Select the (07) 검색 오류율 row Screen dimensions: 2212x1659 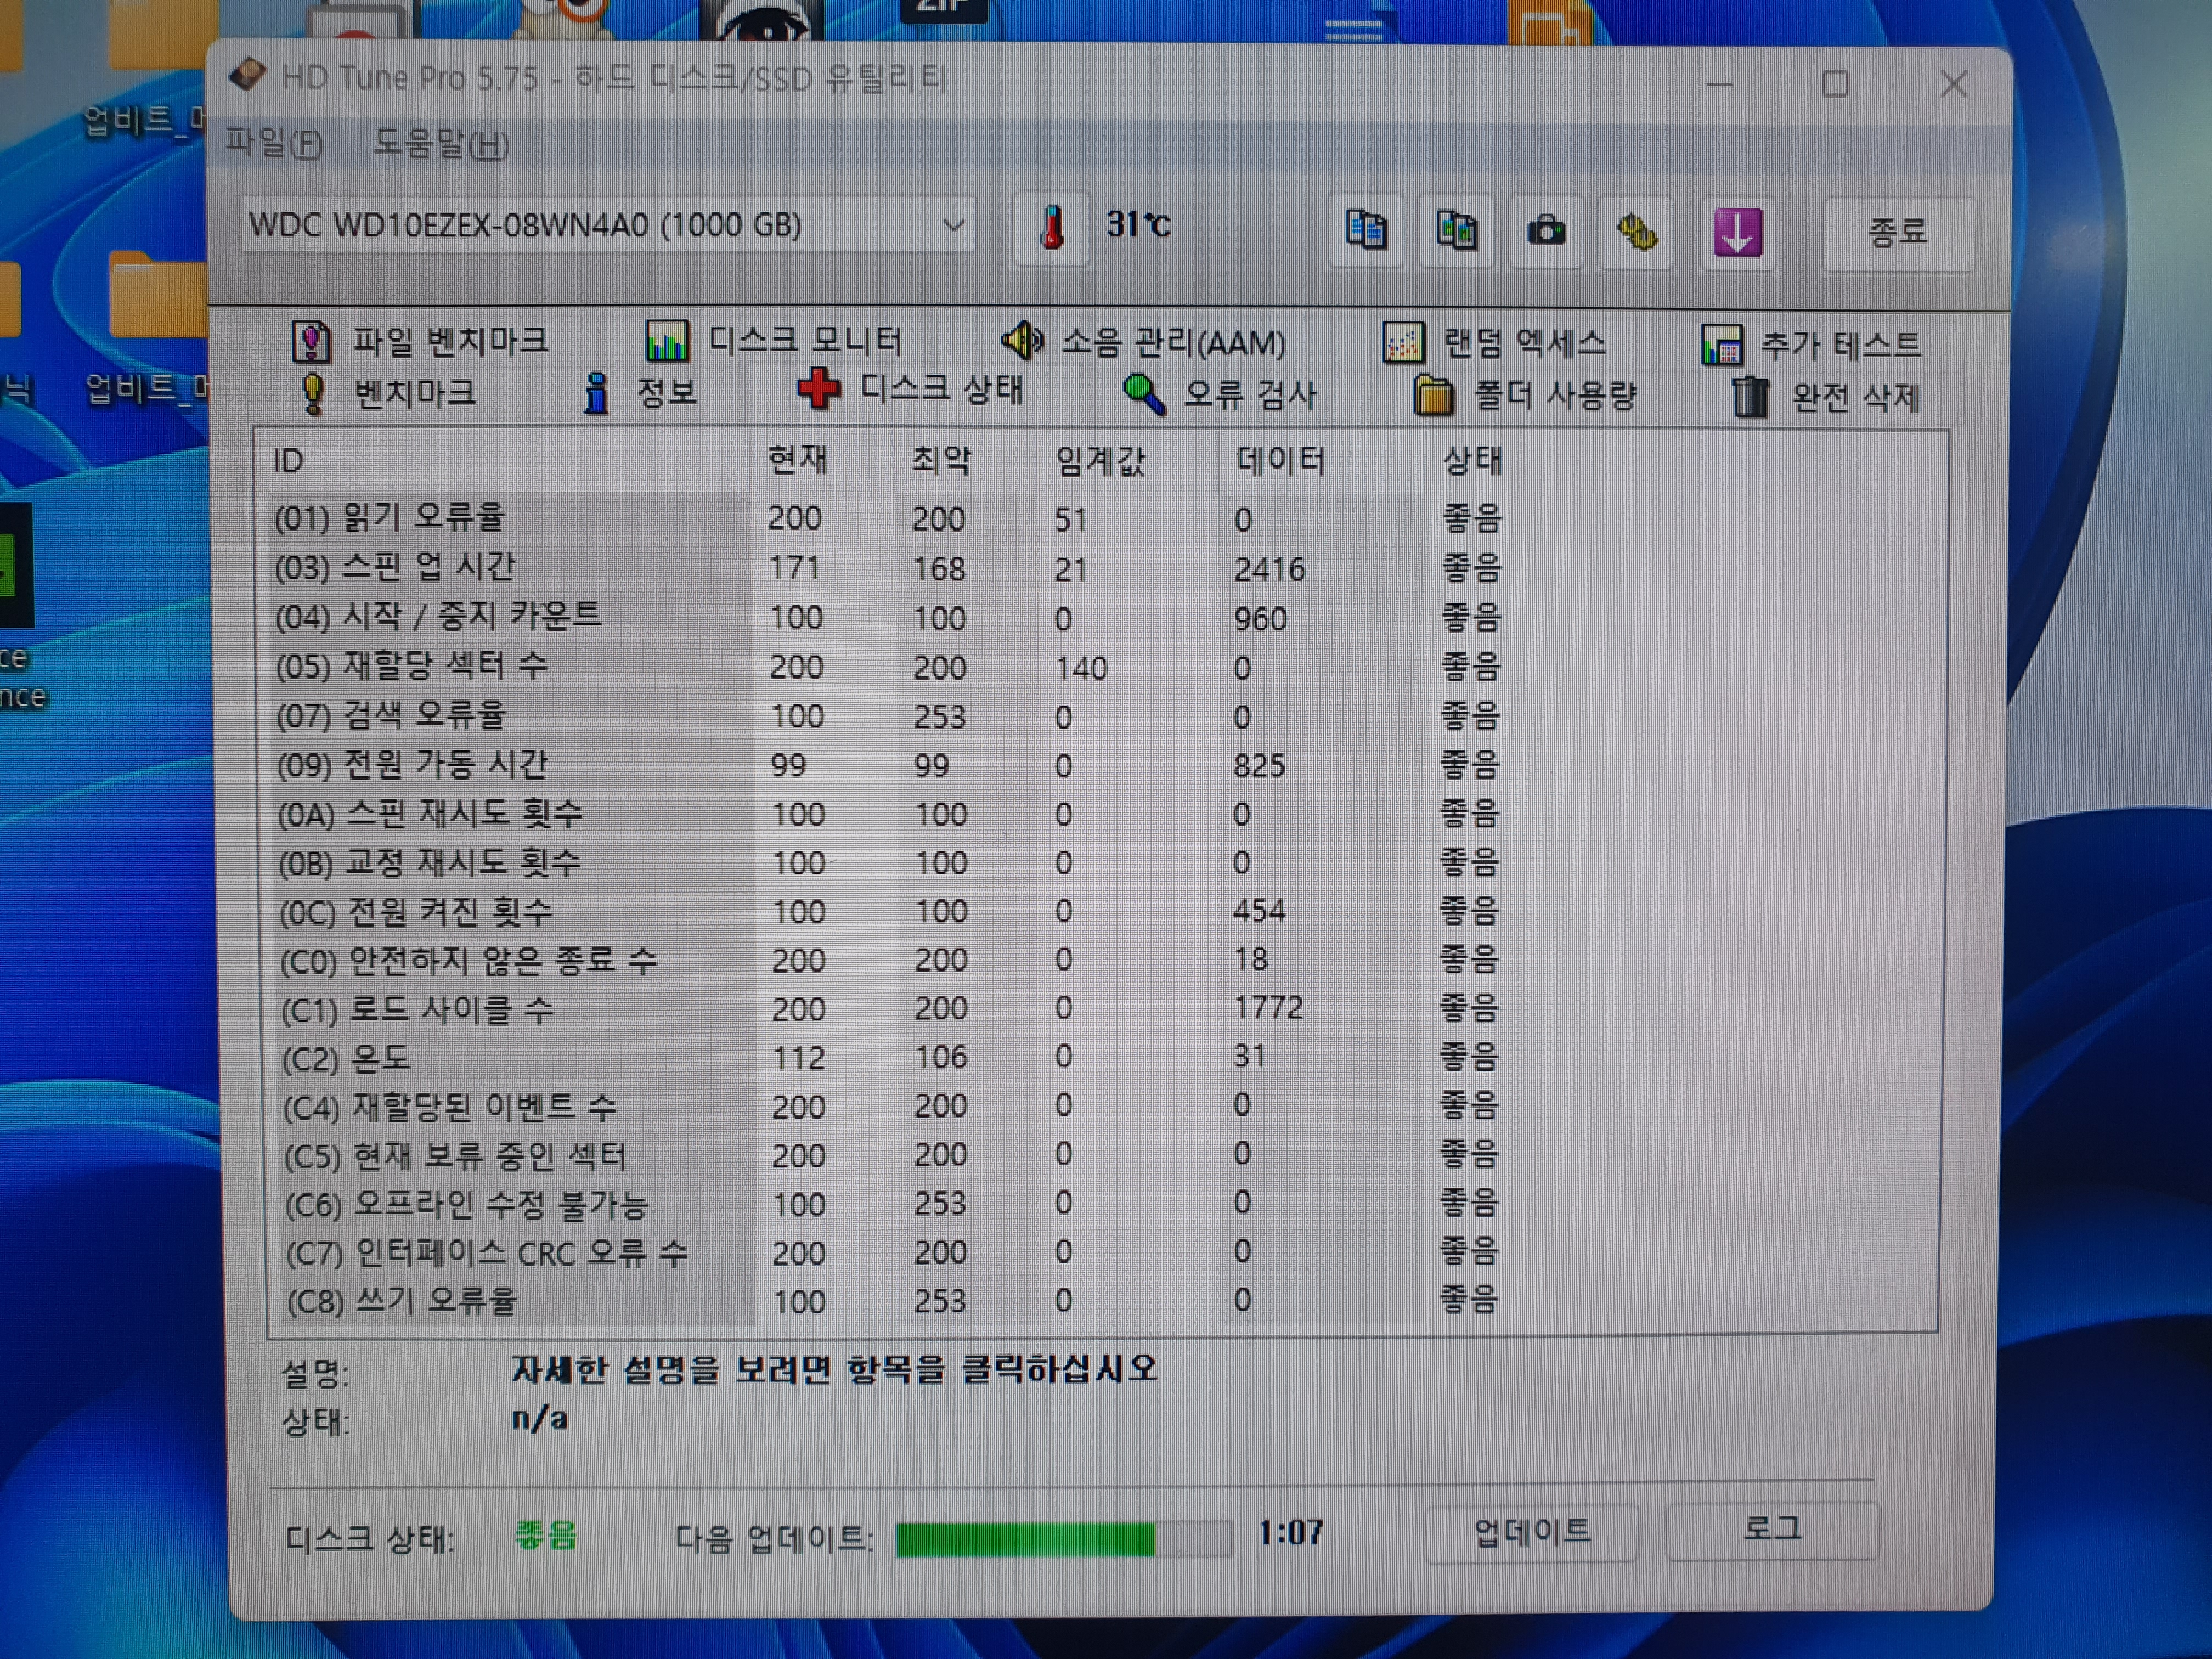1100,715
